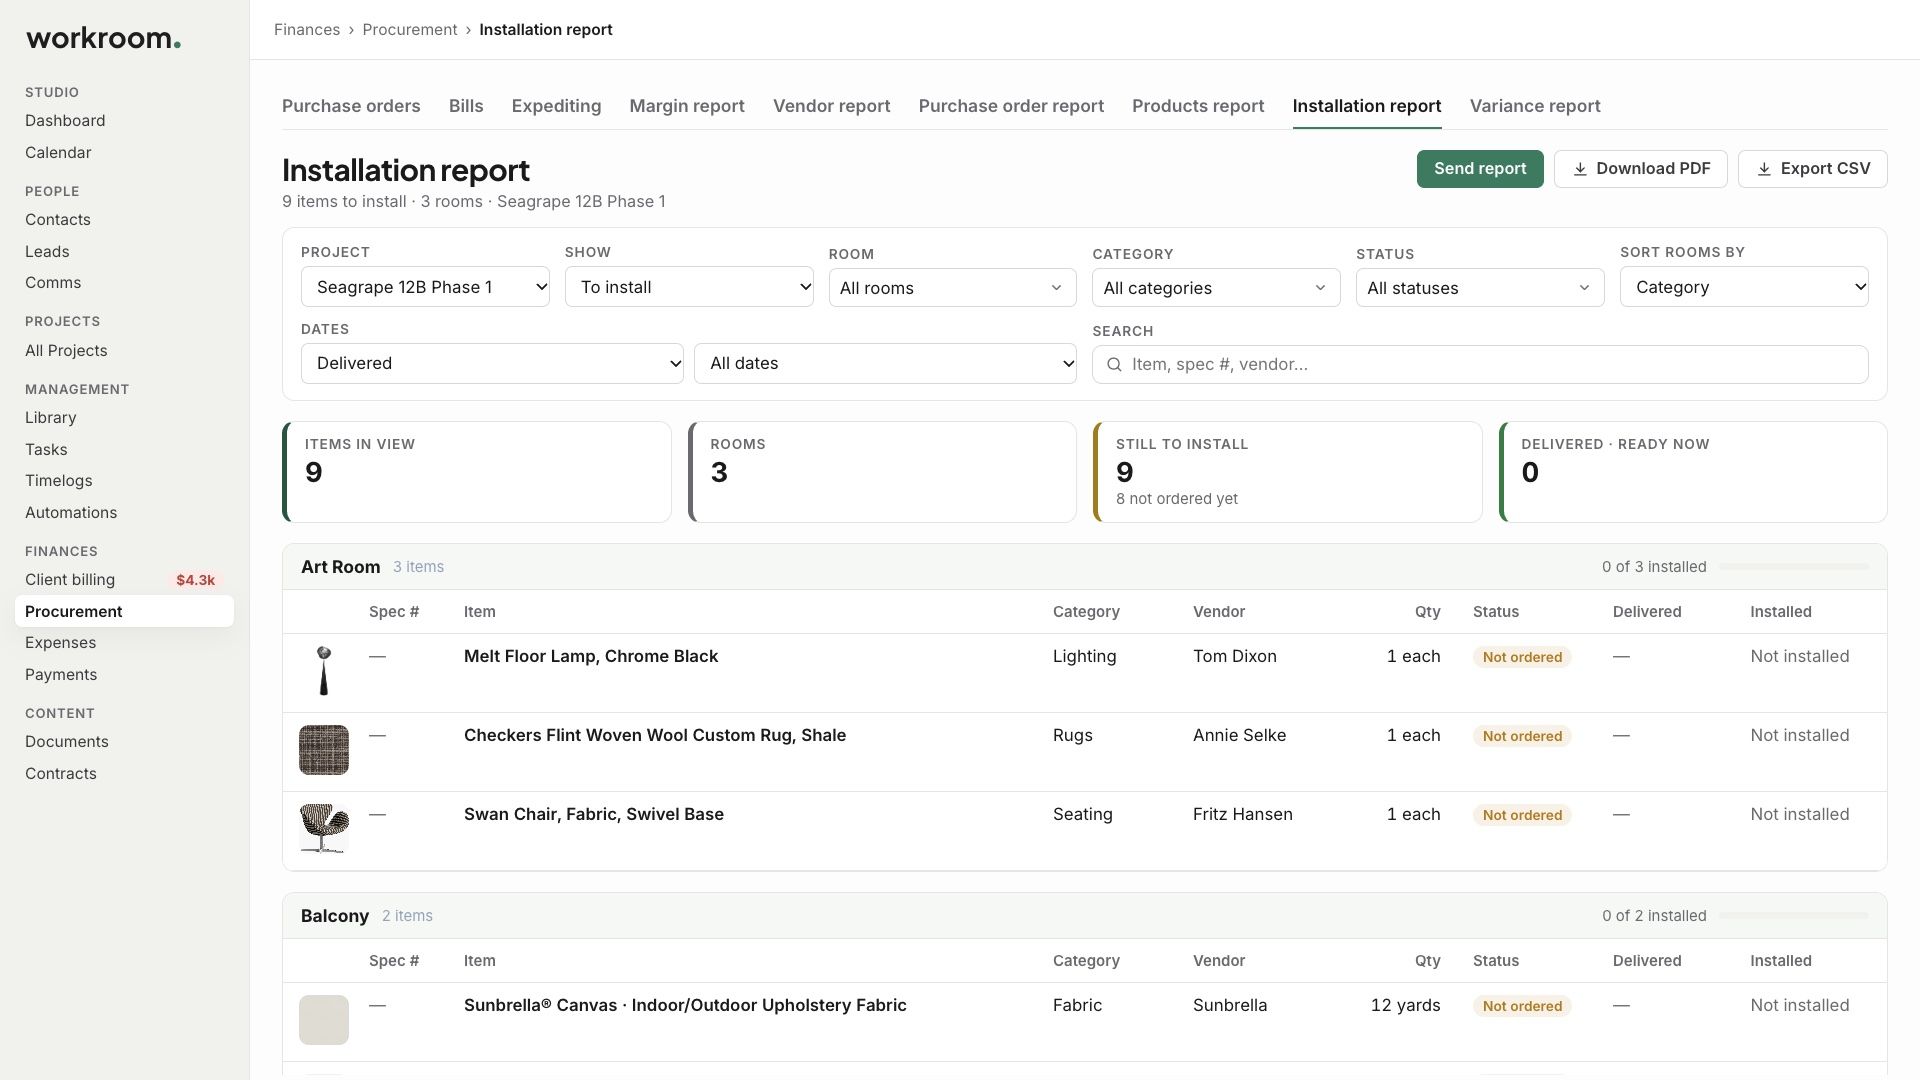Viewport: 1920px width, 1080px height.
Task: Go to Finances in the breadcrumb
Action: tap(307, 30)
